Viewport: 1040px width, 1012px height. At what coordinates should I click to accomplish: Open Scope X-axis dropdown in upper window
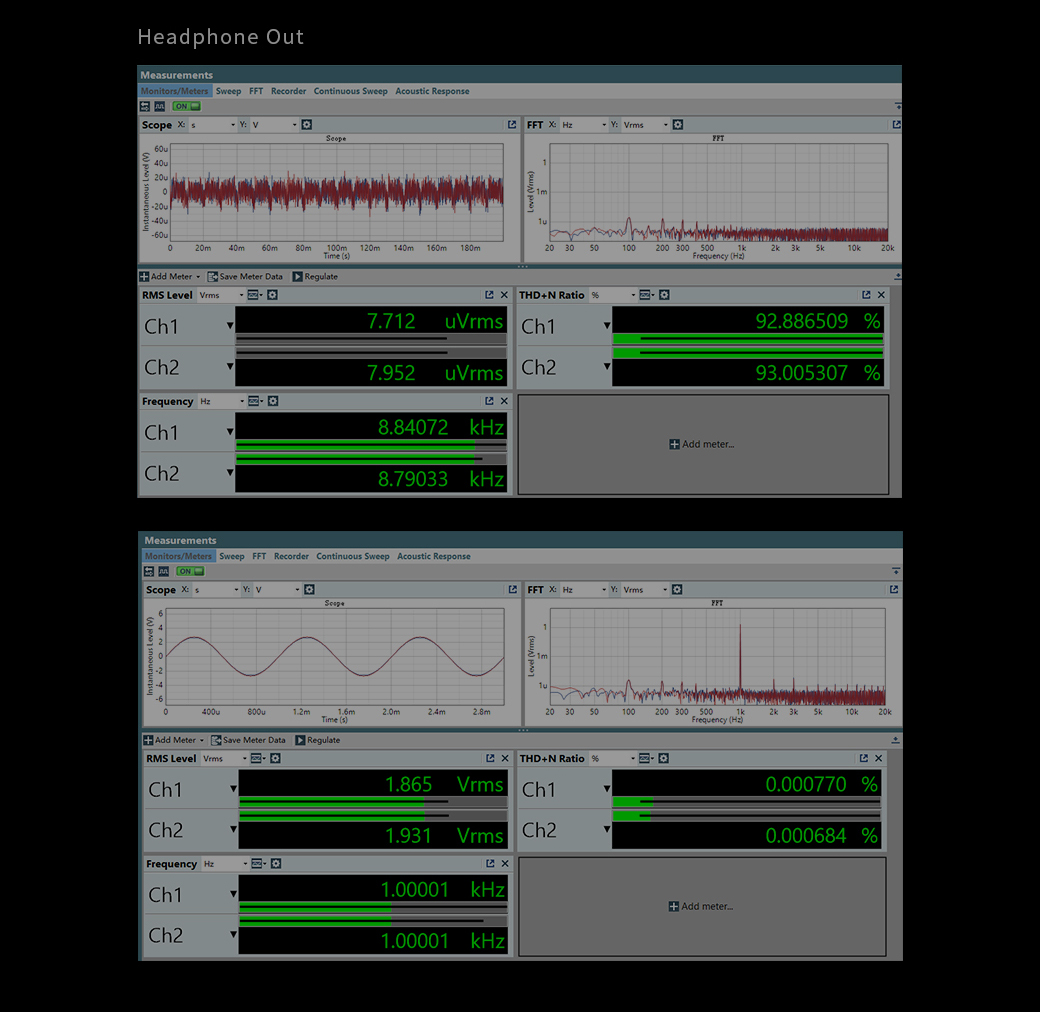[x=212, y=125]
